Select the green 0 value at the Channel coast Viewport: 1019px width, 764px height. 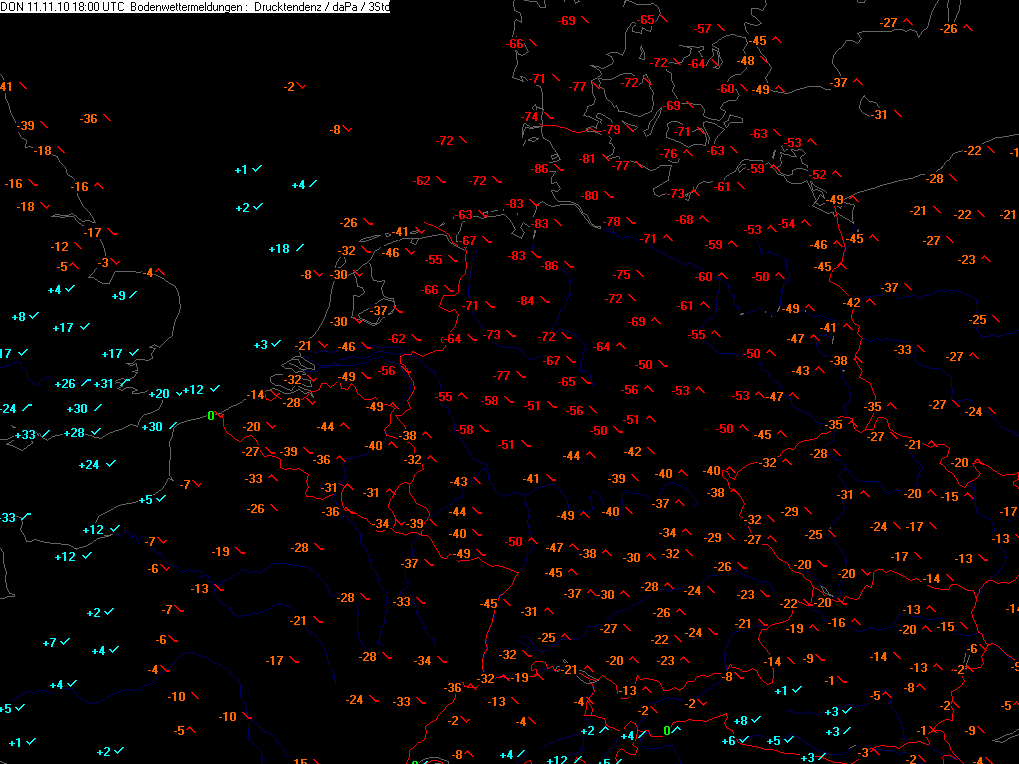[211, 416]
